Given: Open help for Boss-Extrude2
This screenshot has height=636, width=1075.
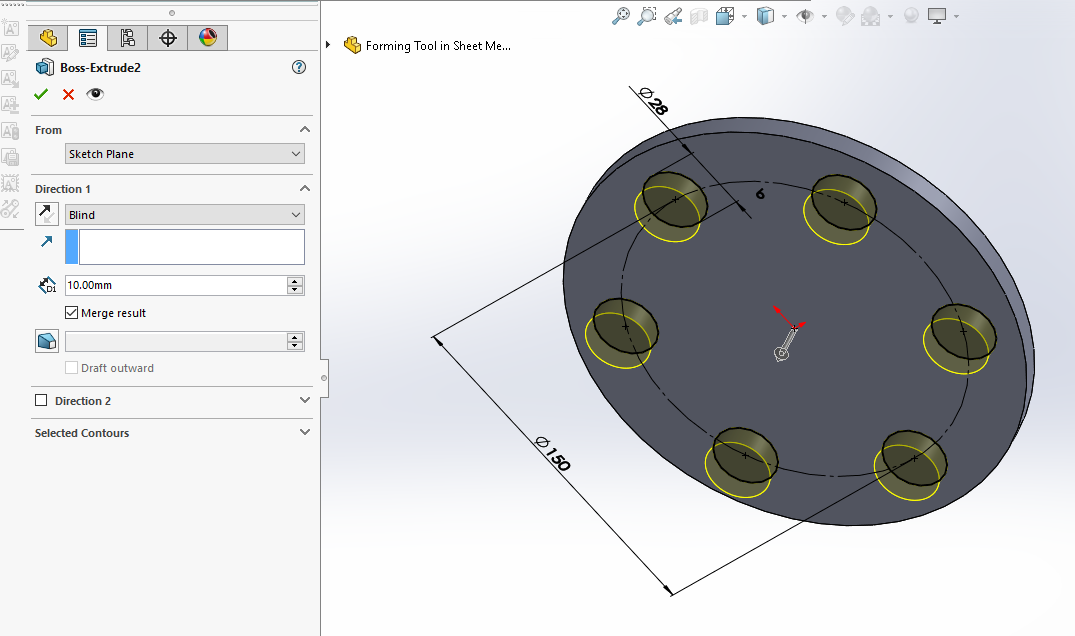Looking at the screenshot, I should [x=298, y=67].
